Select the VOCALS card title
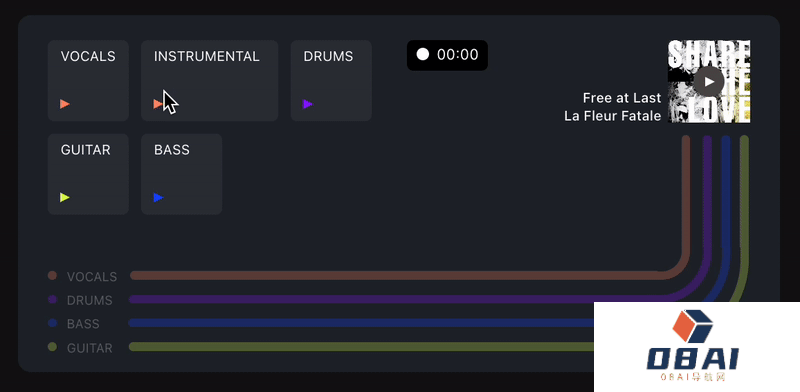The height and width of the screenshot is (392, 800). 88,56
